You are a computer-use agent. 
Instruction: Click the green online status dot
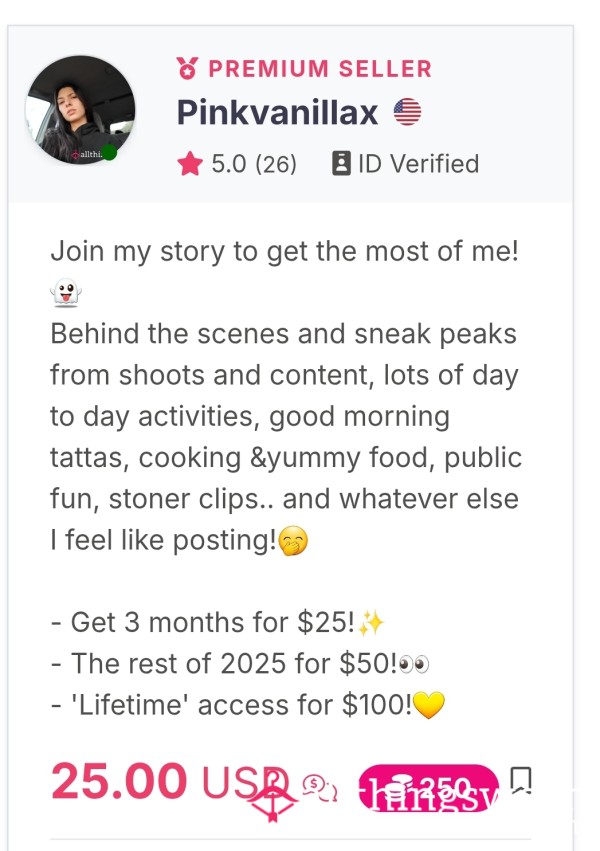tap(109, 153)
